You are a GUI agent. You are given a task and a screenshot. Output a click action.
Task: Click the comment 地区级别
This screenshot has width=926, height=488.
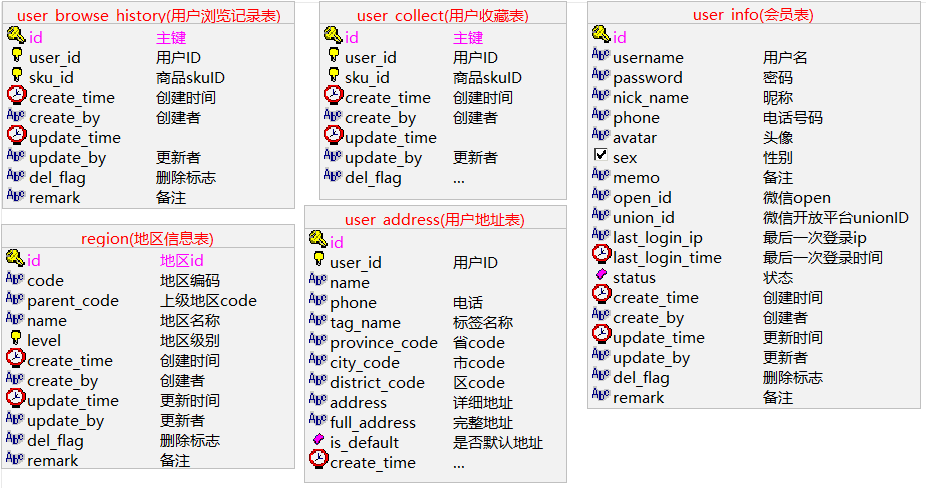[190, 341]
